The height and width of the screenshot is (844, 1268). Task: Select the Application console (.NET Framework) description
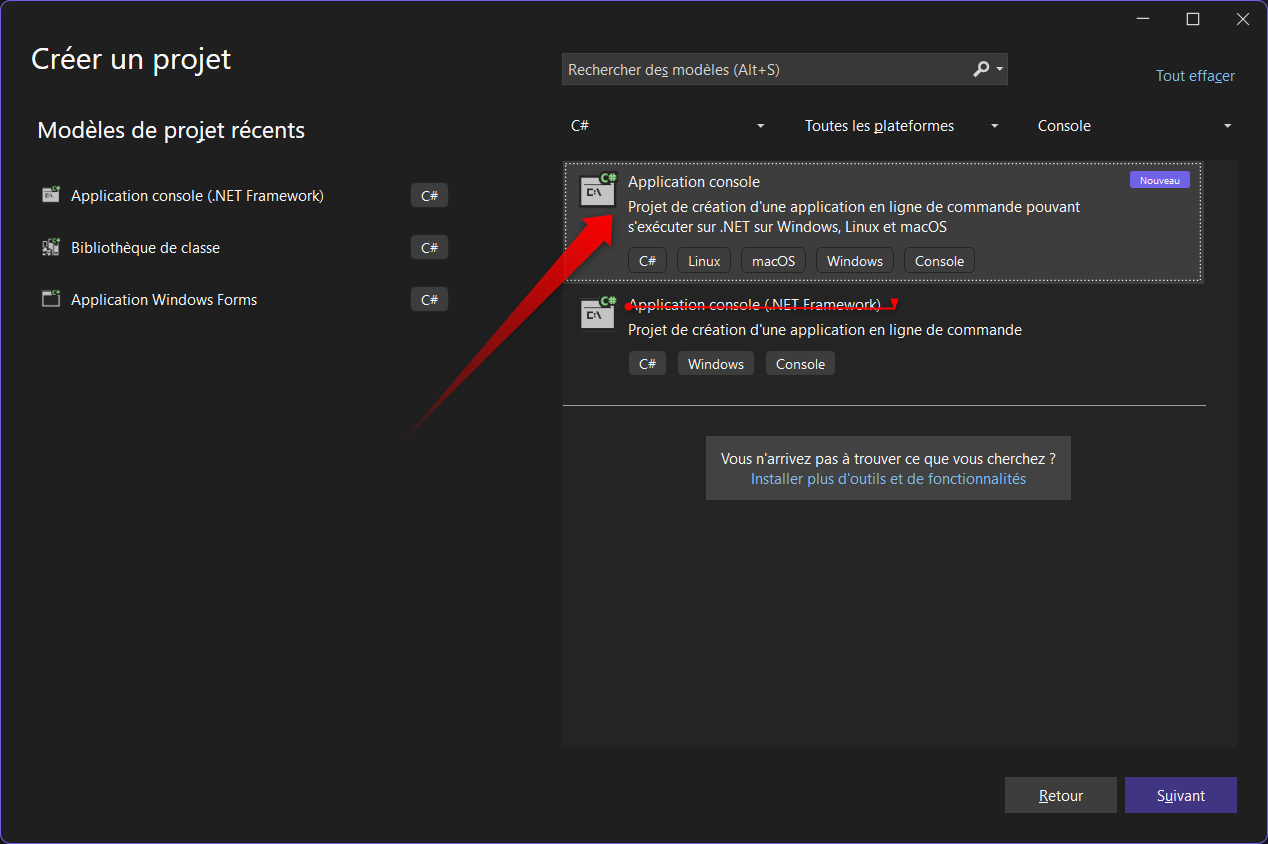tap(824, 330)
